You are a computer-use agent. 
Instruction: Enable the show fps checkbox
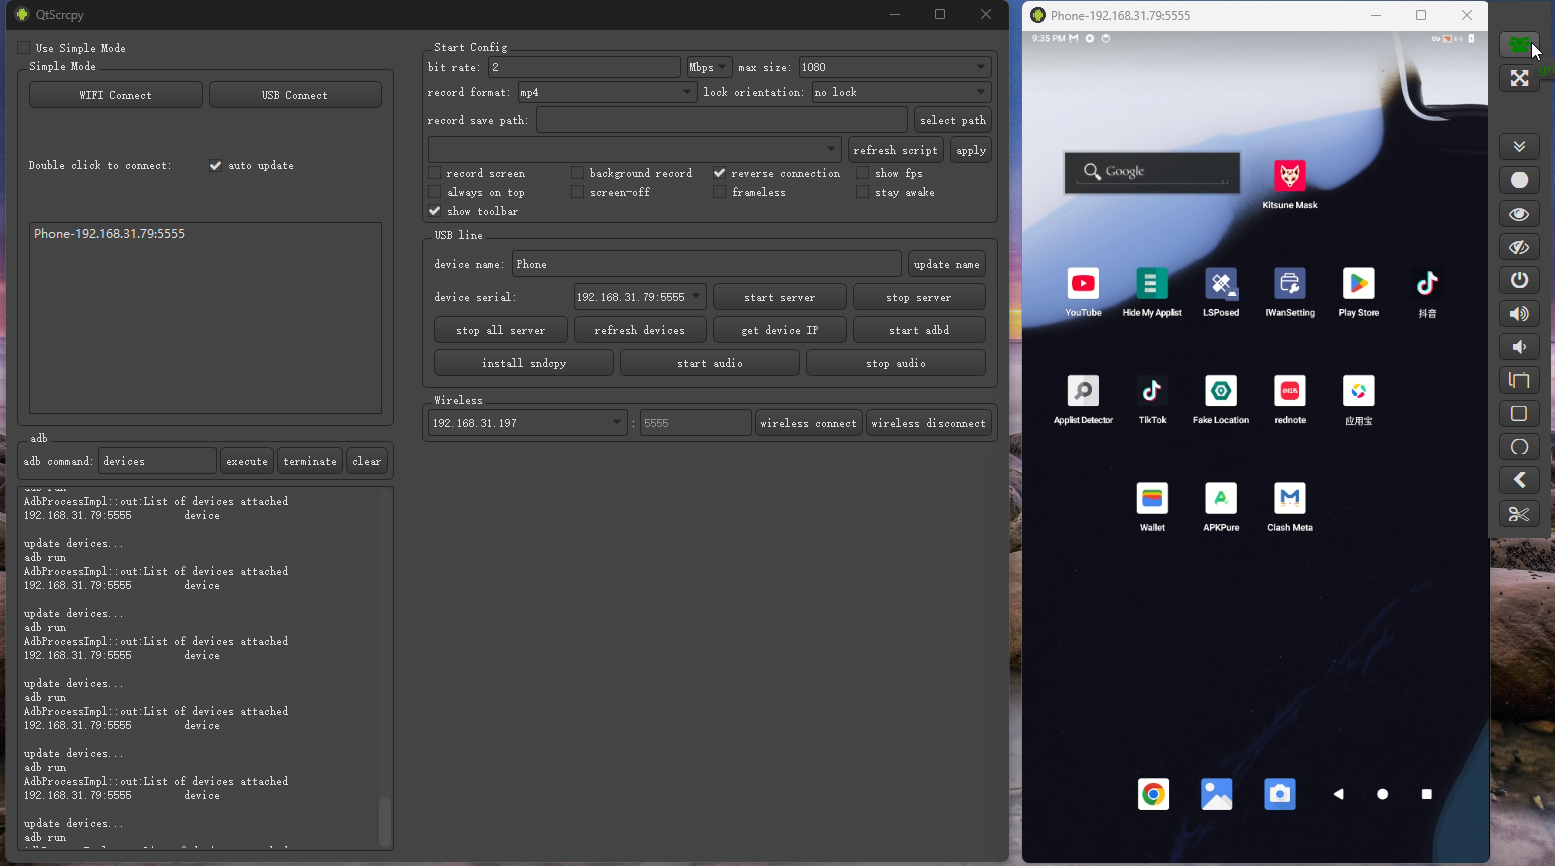[x=862, y=173]
